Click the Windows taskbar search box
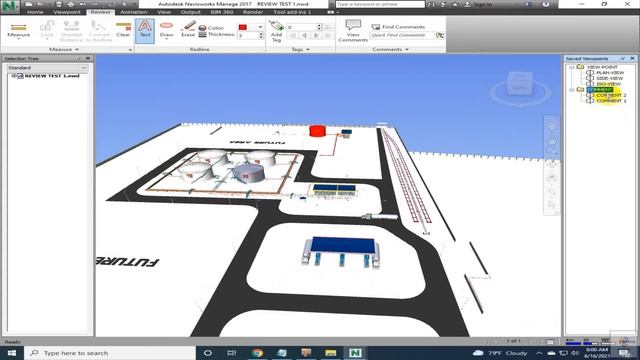Viewport: 640px width, 360px height. (110, 353)
